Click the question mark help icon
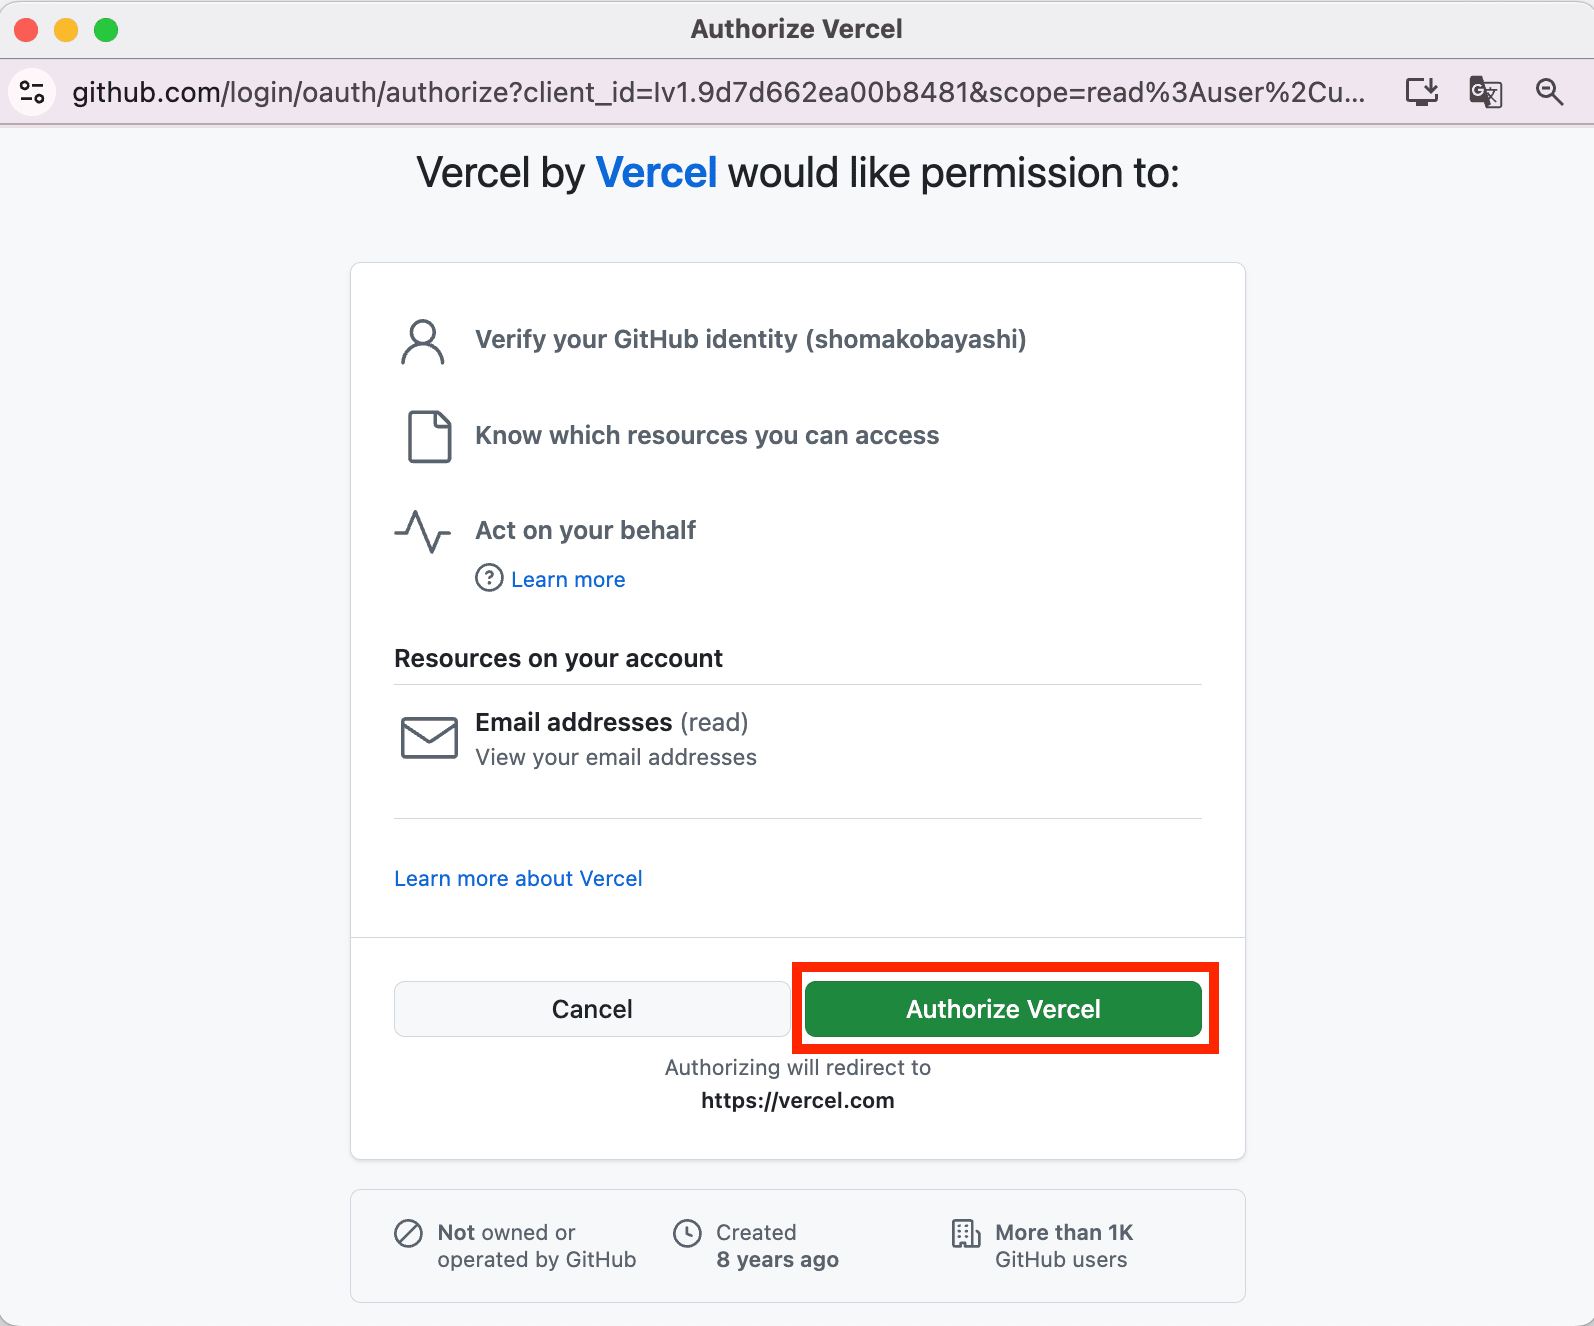The width and height of the screenshot is (1594, 1326). click(489, 578)
